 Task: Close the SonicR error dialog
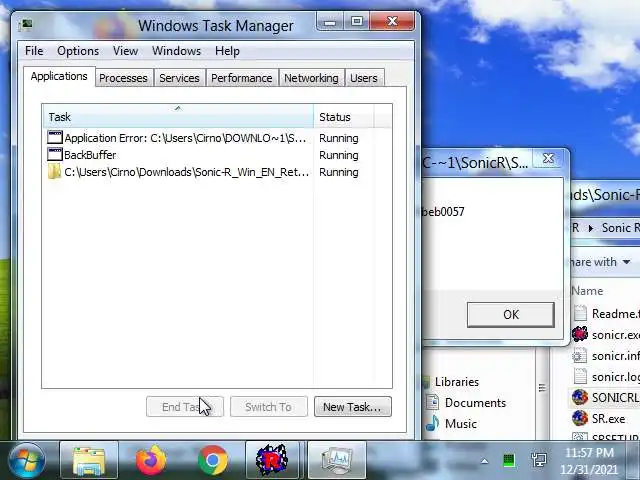pos(548,158)
